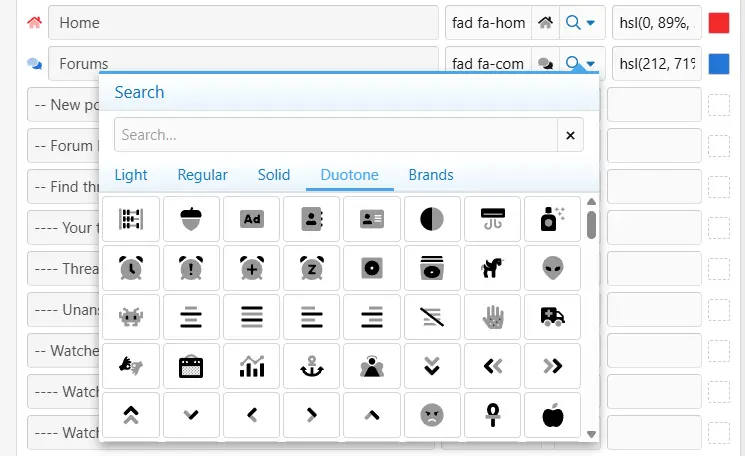
Task: Choose the single angle left icon
Action: point(251,415)
